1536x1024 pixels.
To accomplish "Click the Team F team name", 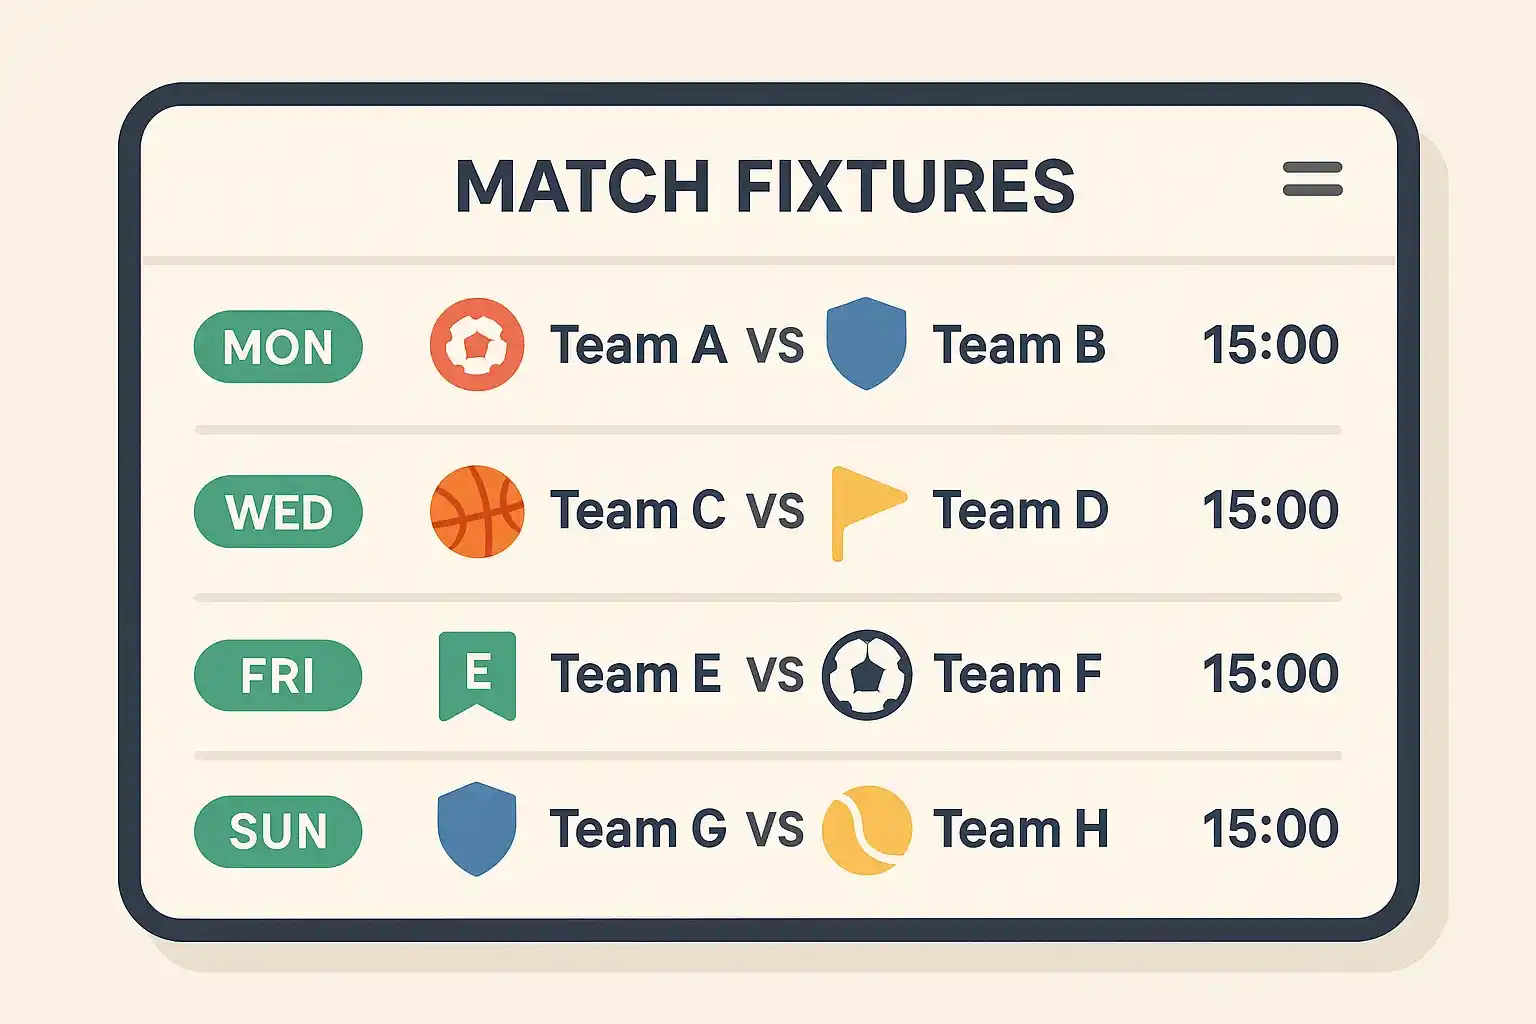I will point(1017,675).
